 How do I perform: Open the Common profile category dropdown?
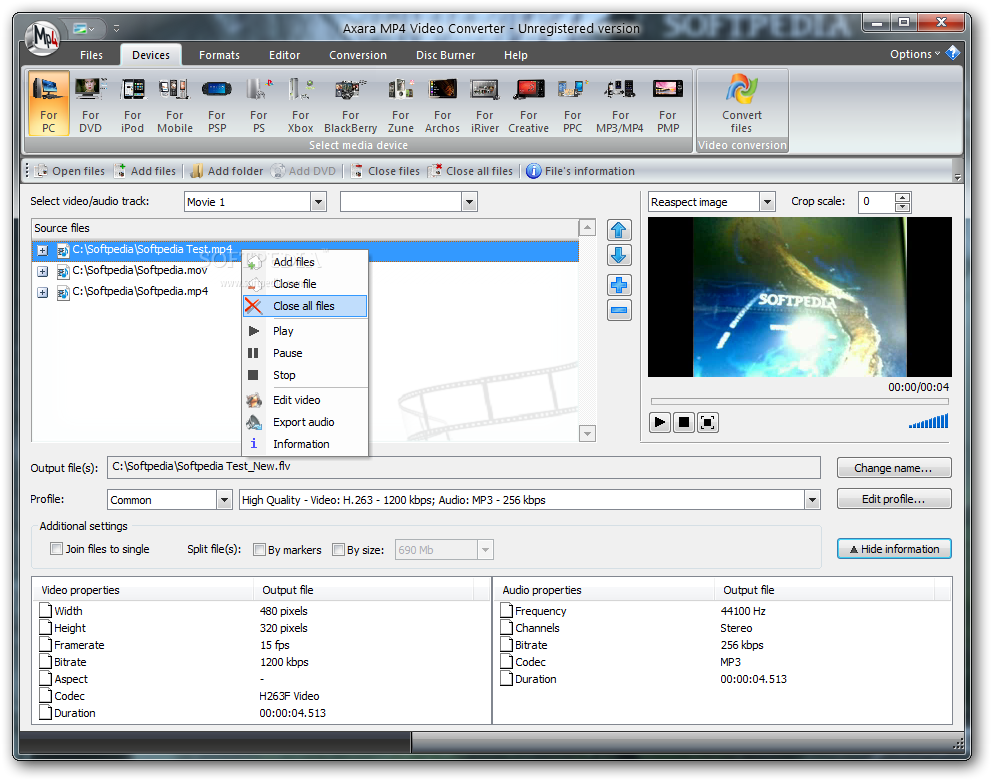click(x=224, y=500)
